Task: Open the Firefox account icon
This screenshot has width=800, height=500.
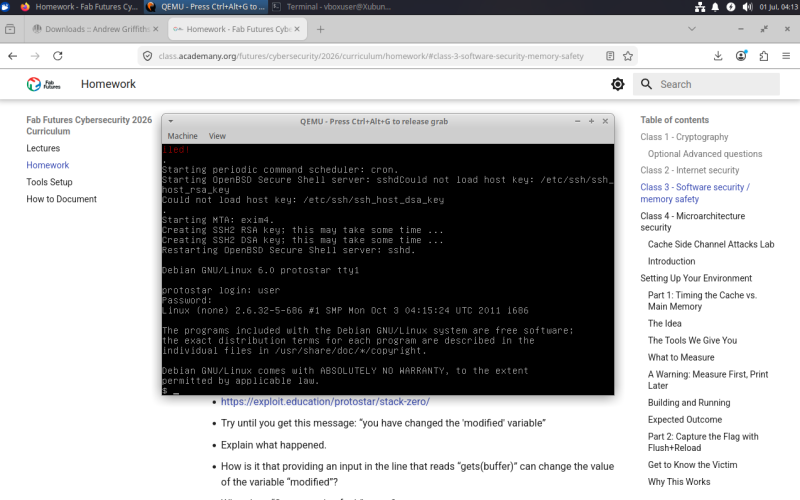Action: pyautogui.click(x=741, y=56)
